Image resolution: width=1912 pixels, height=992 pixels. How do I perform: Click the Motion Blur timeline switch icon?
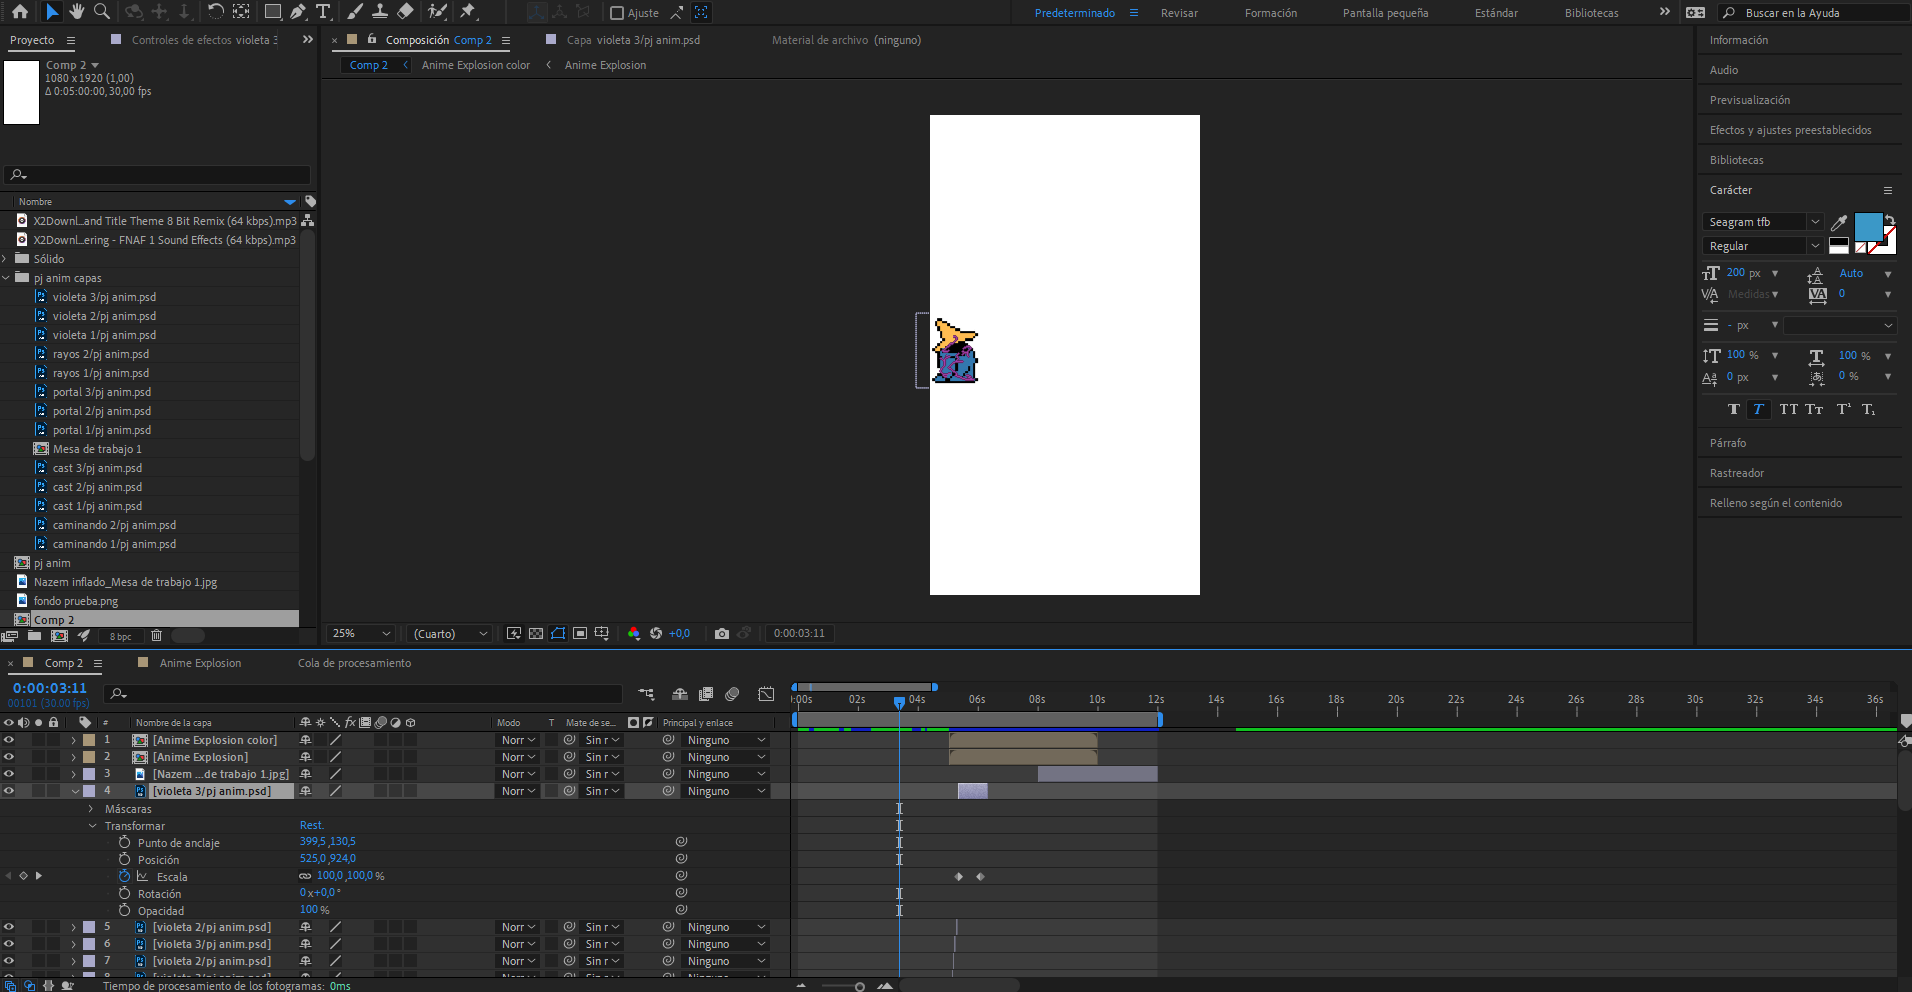point(732,694)
